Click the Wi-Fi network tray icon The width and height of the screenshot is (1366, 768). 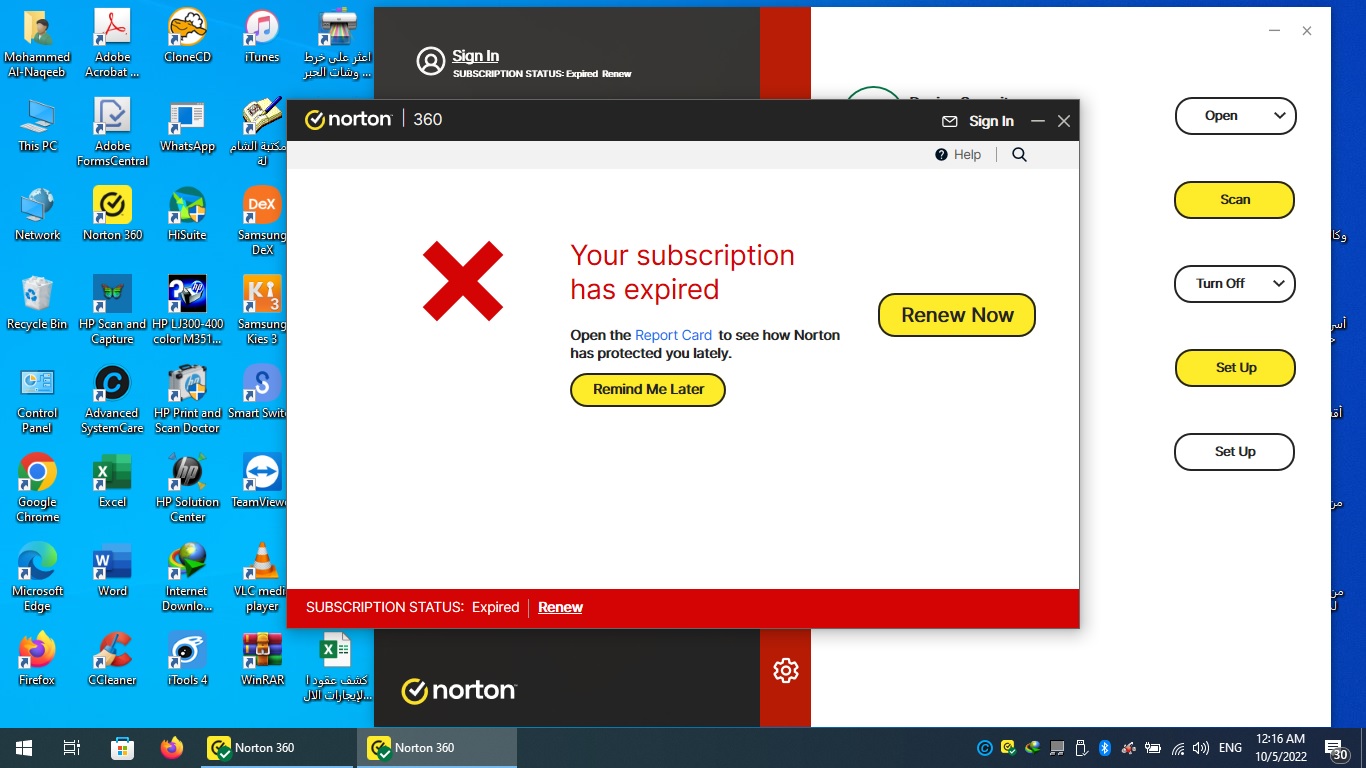click(x=1178, y=748)
